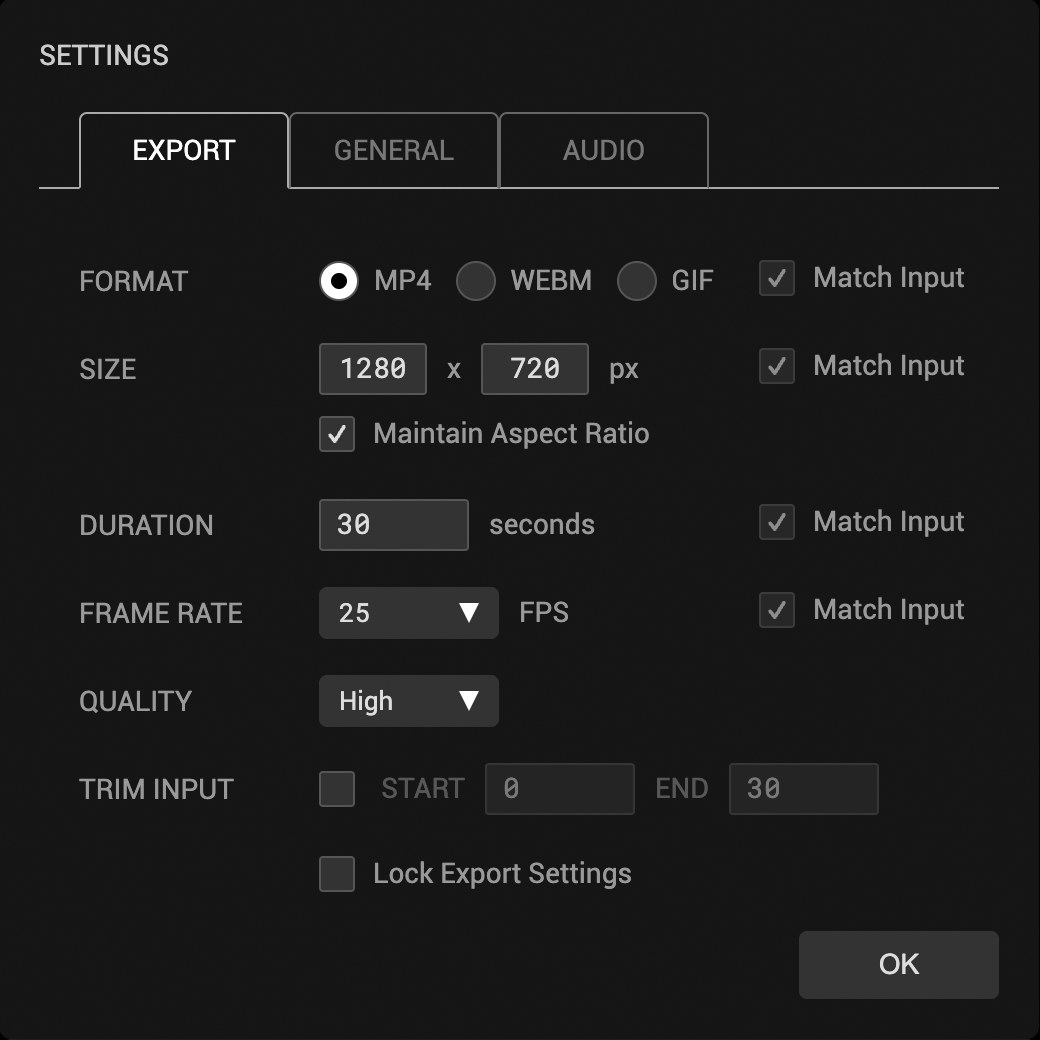Switch to the General tab
This screenshot has height=1040, width=1040.
(394, 151)
